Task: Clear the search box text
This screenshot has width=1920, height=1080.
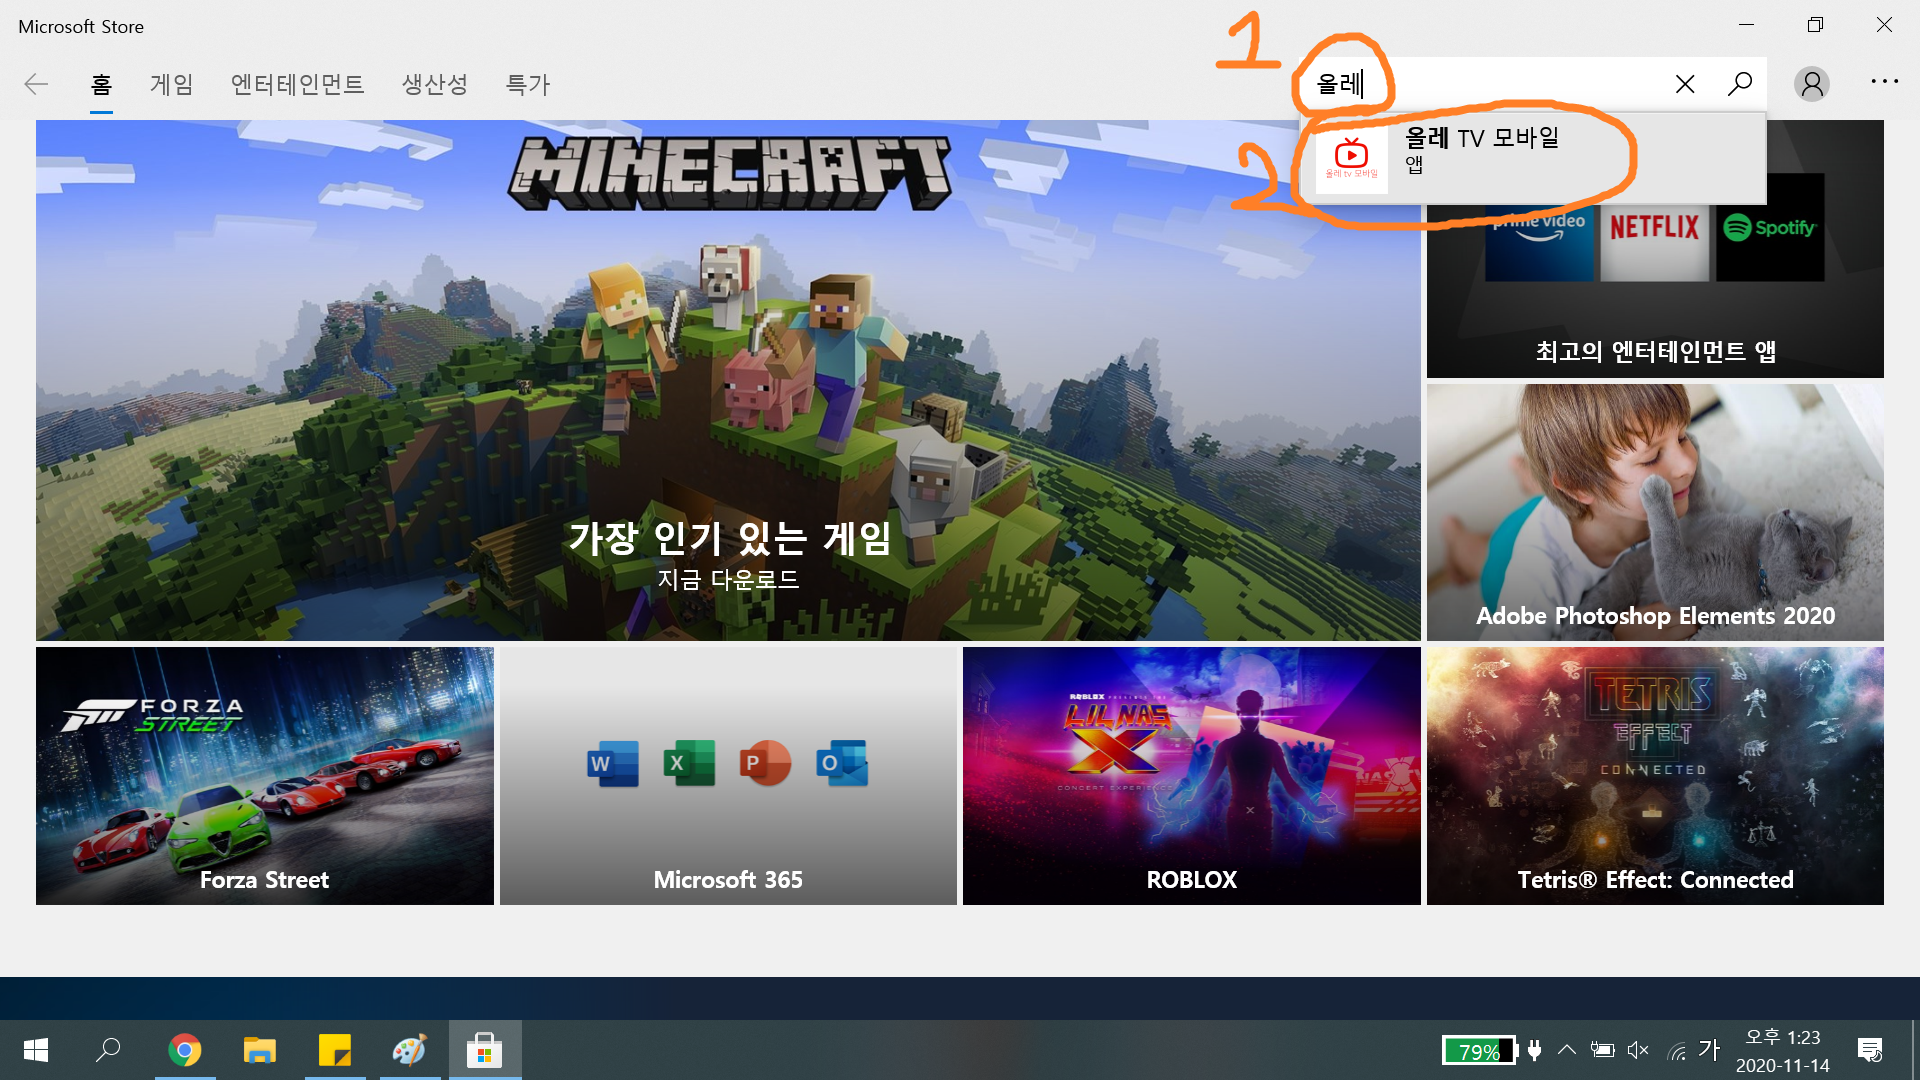Action: tap(1685, 84)
